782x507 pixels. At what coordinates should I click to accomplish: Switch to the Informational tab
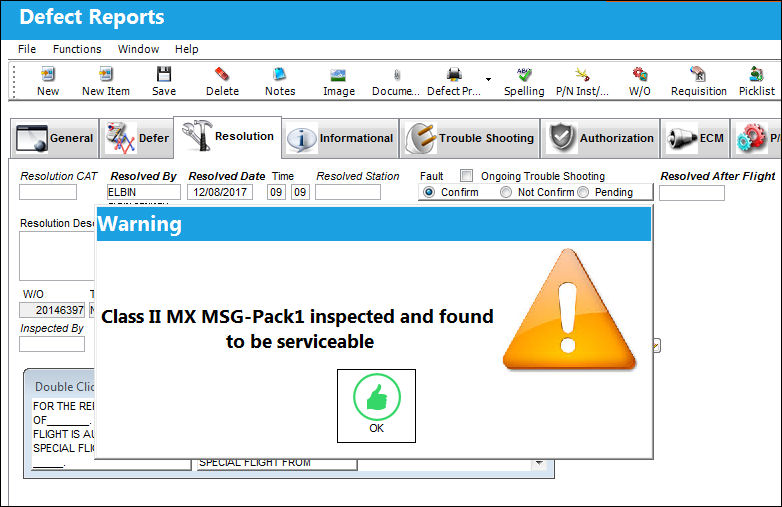(x=341, y=138)
